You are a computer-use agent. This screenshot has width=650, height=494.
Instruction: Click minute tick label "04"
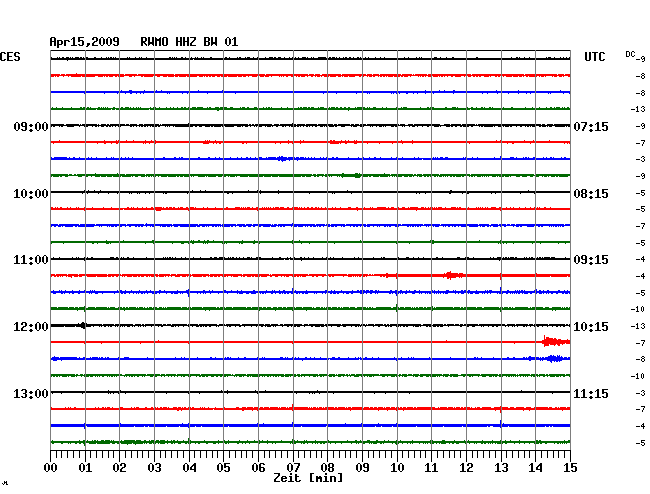[x=189, y=467]
